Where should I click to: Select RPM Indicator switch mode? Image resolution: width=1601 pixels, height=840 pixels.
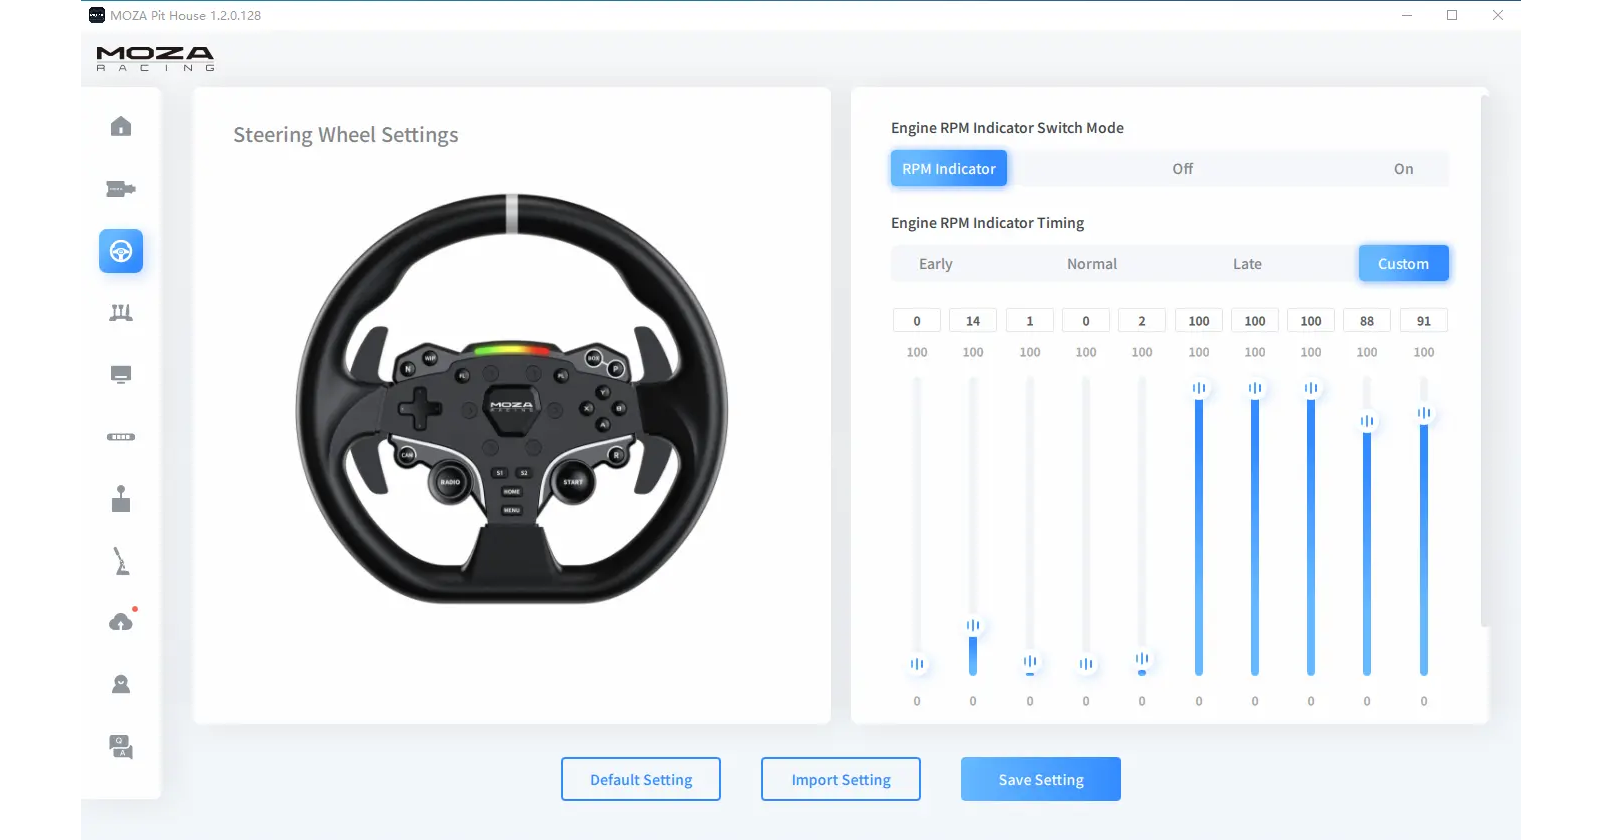[948, 169]
